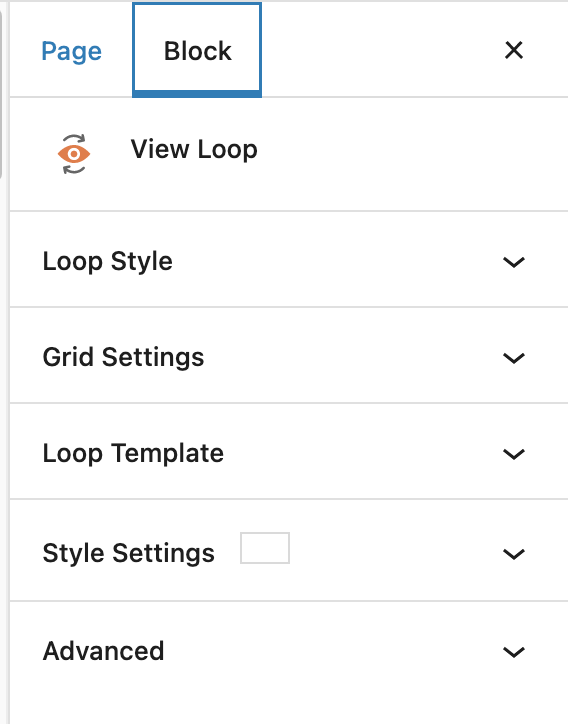Viewport: 568px width, 724px height.
Task: Click the down-arrow icon next to Grid Settings
Action: [514, 358]
